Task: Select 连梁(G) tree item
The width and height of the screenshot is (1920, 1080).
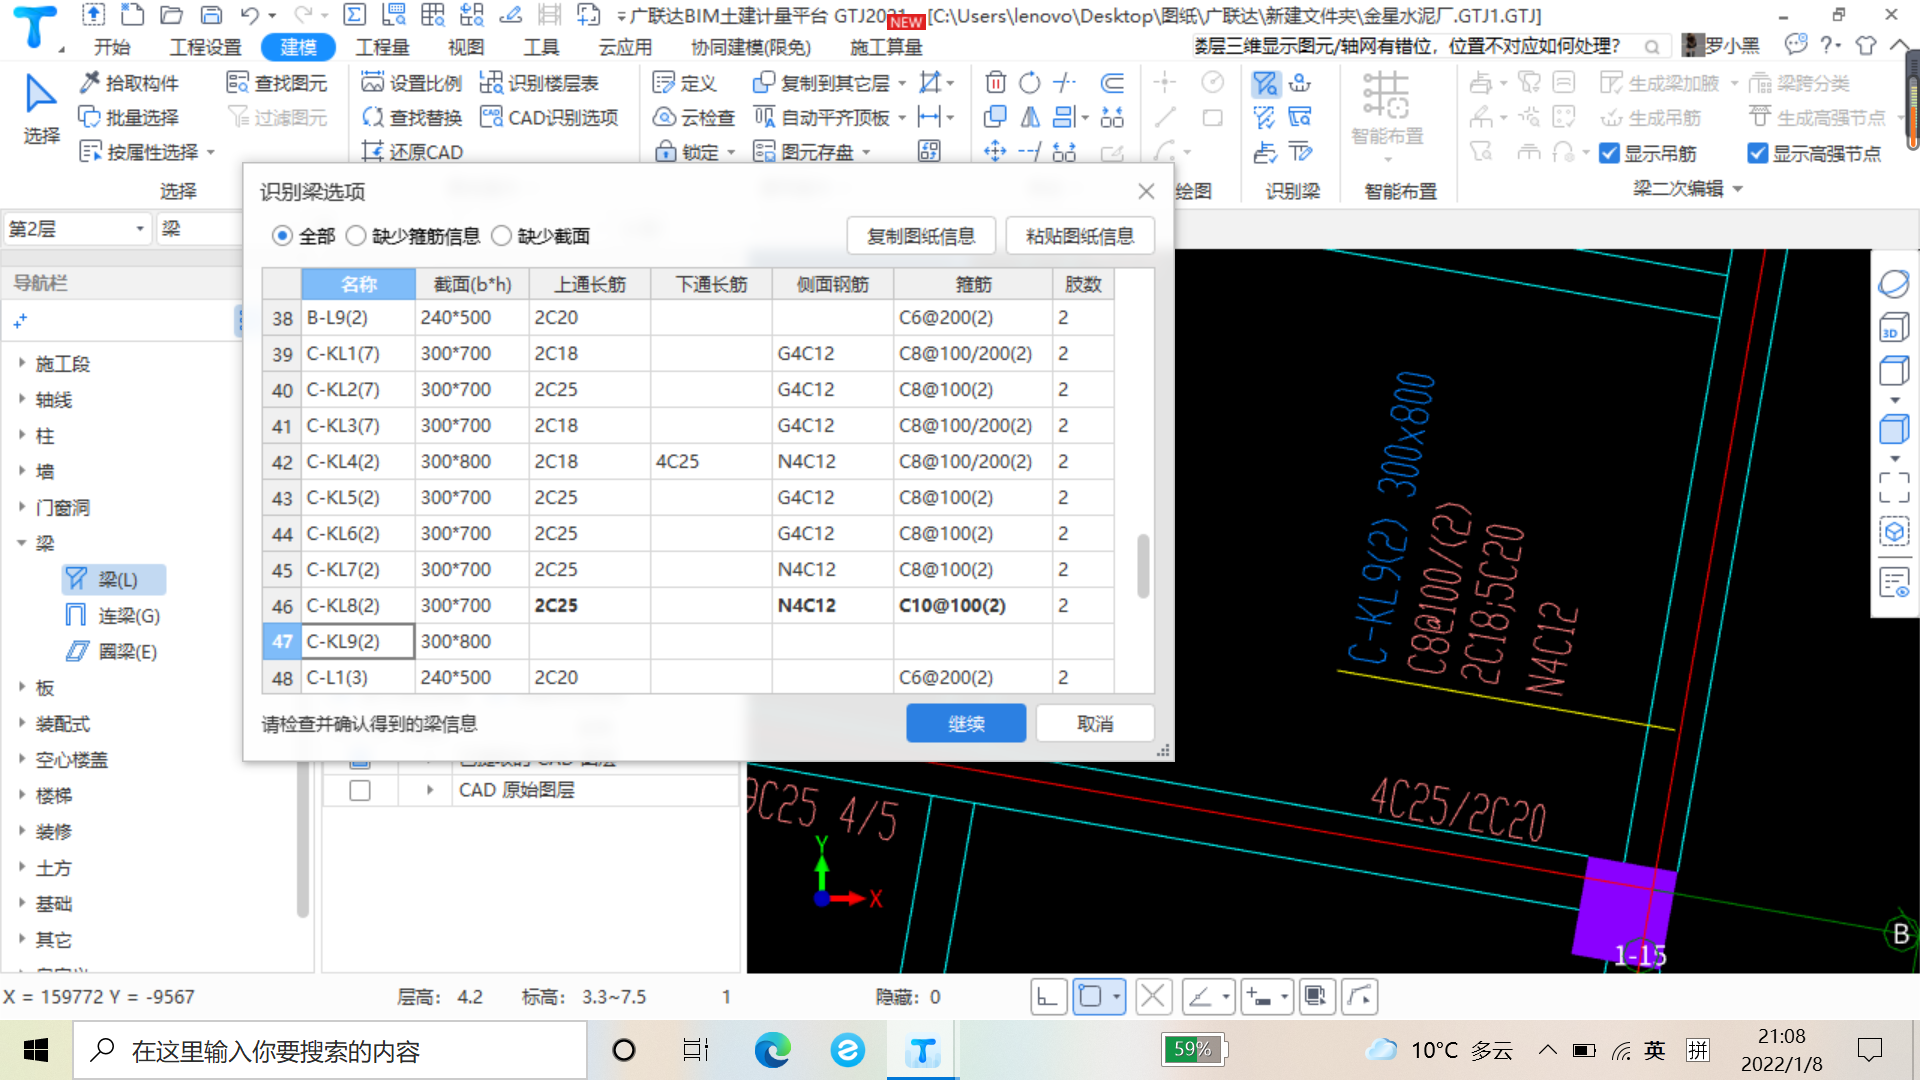Action: (113, 615)
